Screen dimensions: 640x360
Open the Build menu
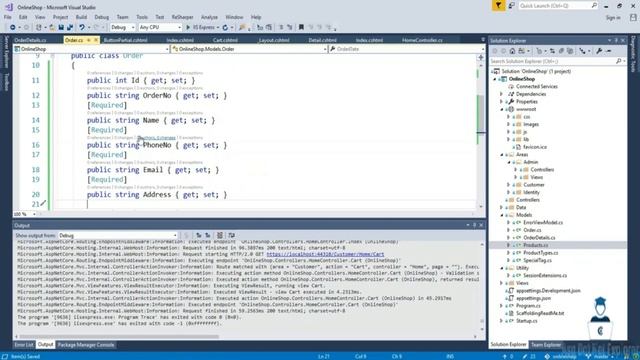pos(81,17)
